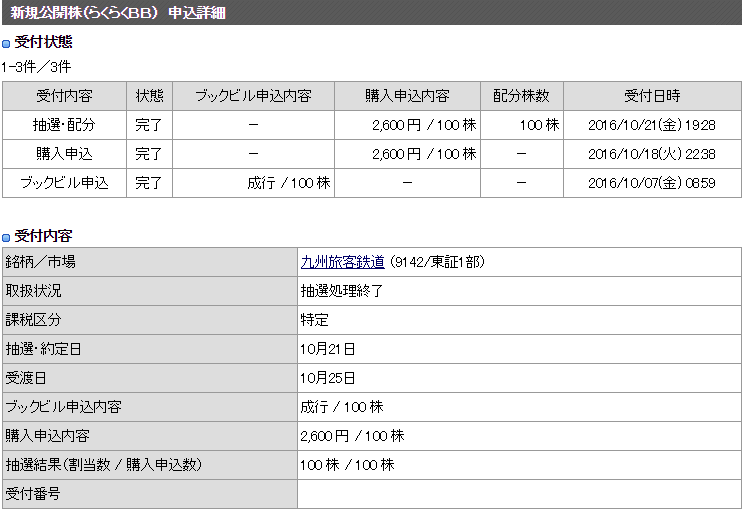Click the ブックビル申込内容 column header
744x513 pixels.
(253, 96)
